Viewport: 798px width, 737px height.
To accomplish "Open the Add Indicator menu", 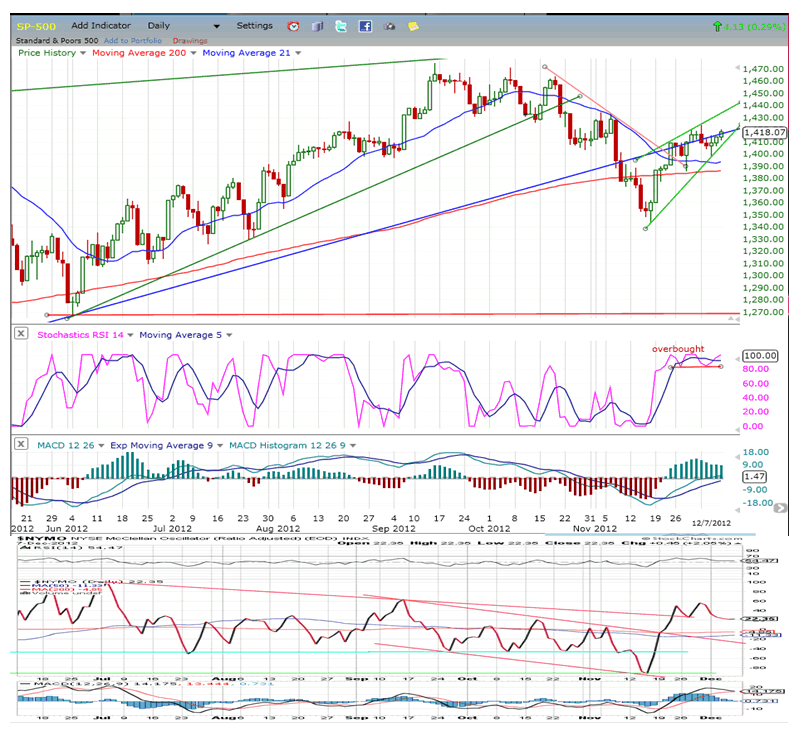I will 101,25.
